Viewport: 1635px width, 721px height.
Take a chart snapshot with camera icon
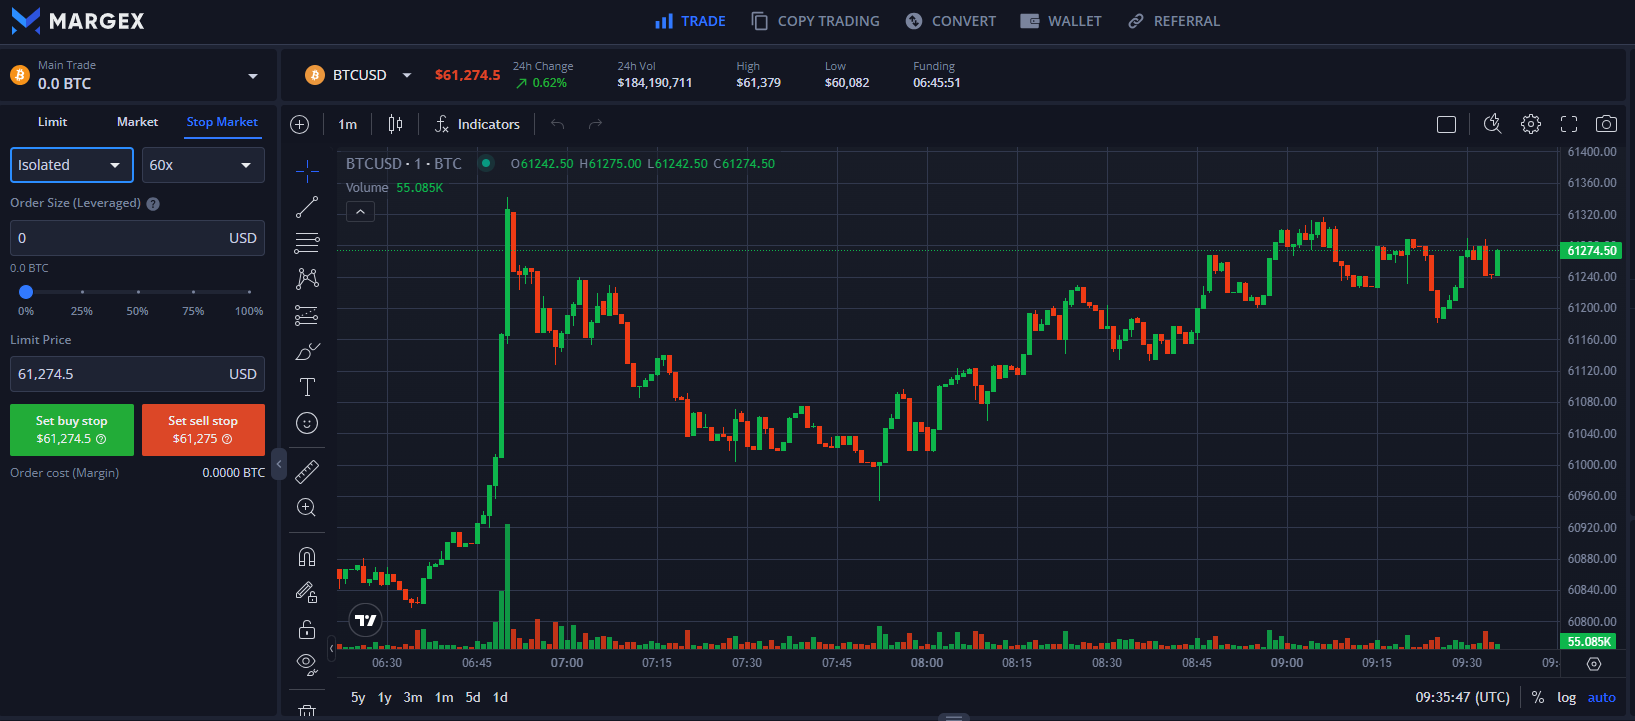pos(1606,124)
